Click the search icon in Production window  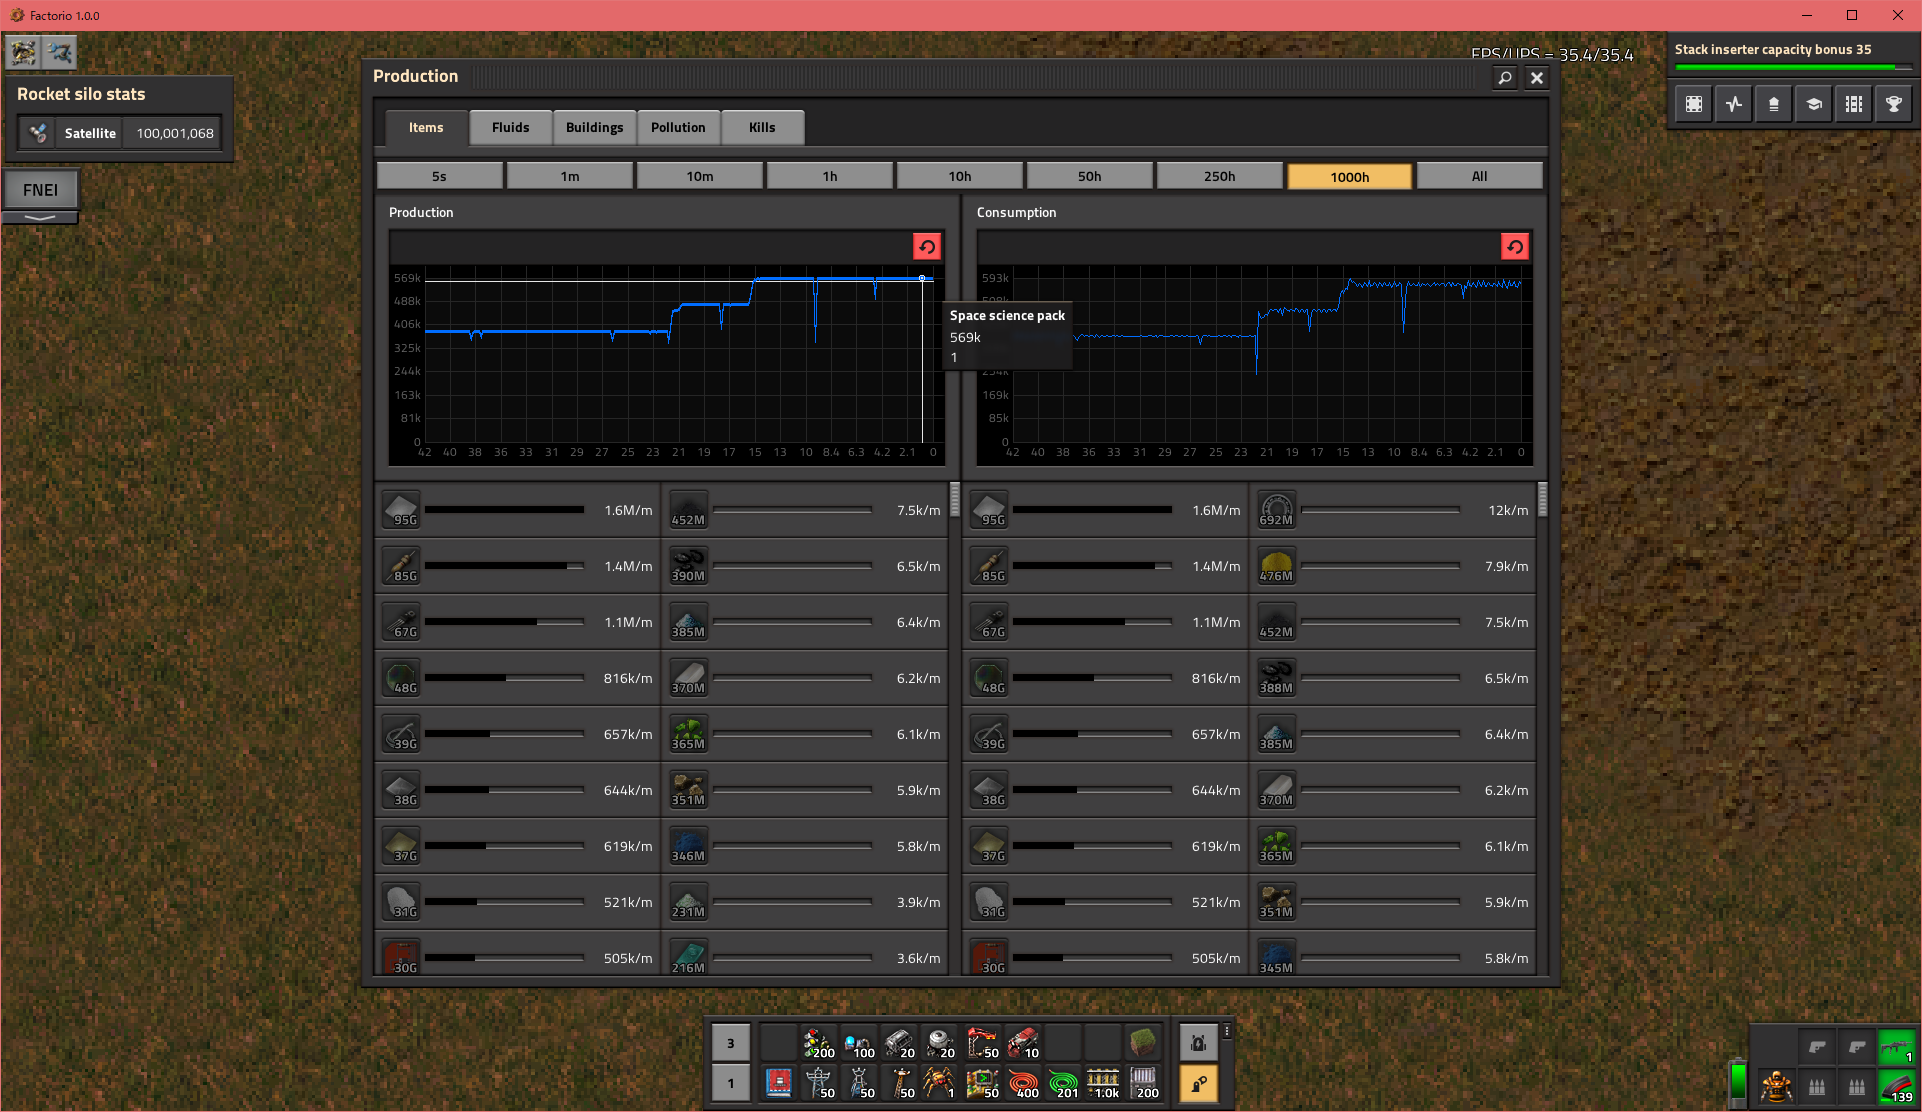coord(1504,78)
